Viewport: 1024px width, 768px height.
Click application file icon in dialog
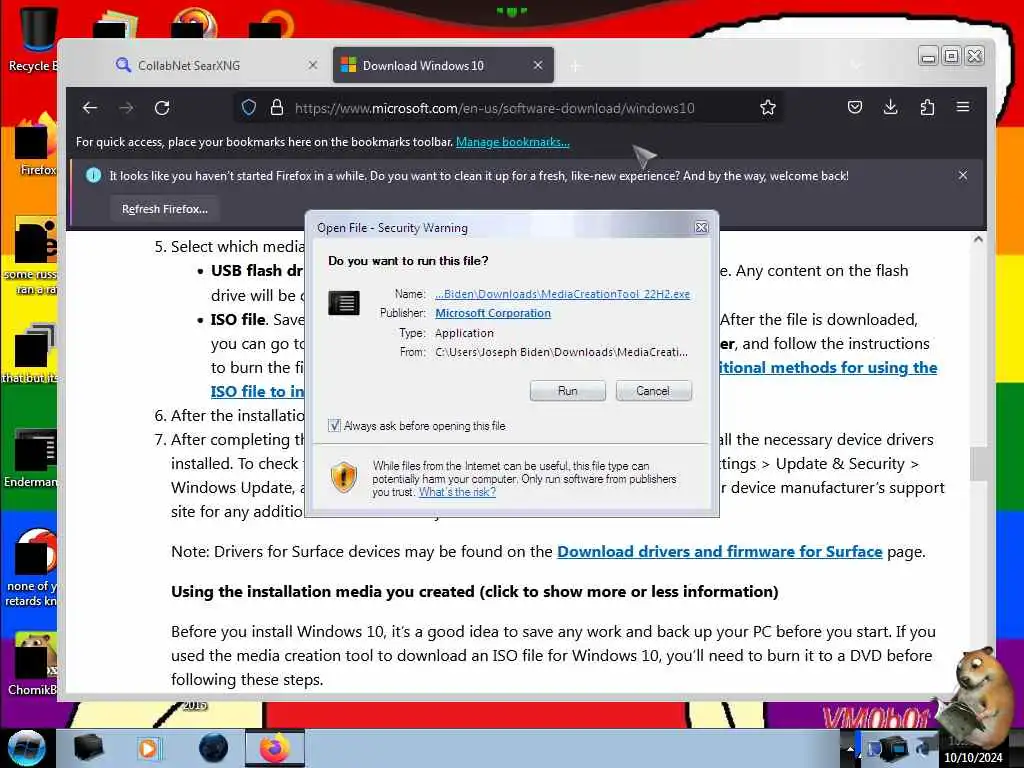[x=344, y=303]
